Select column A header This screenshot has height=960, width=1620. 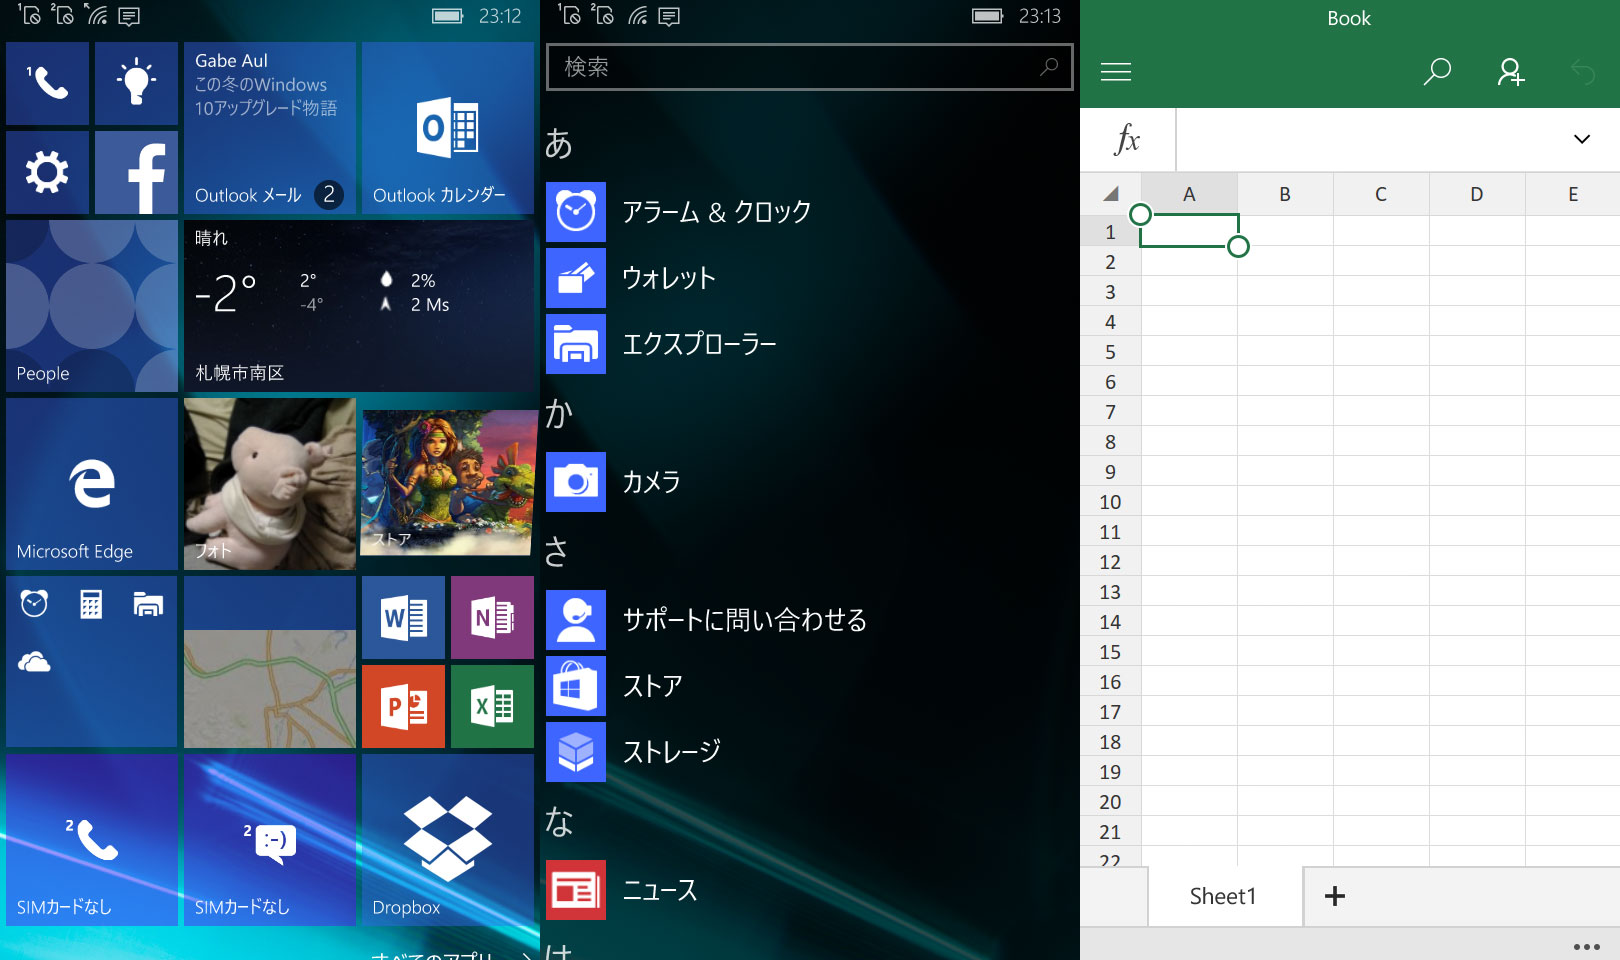click(1189, 194)
